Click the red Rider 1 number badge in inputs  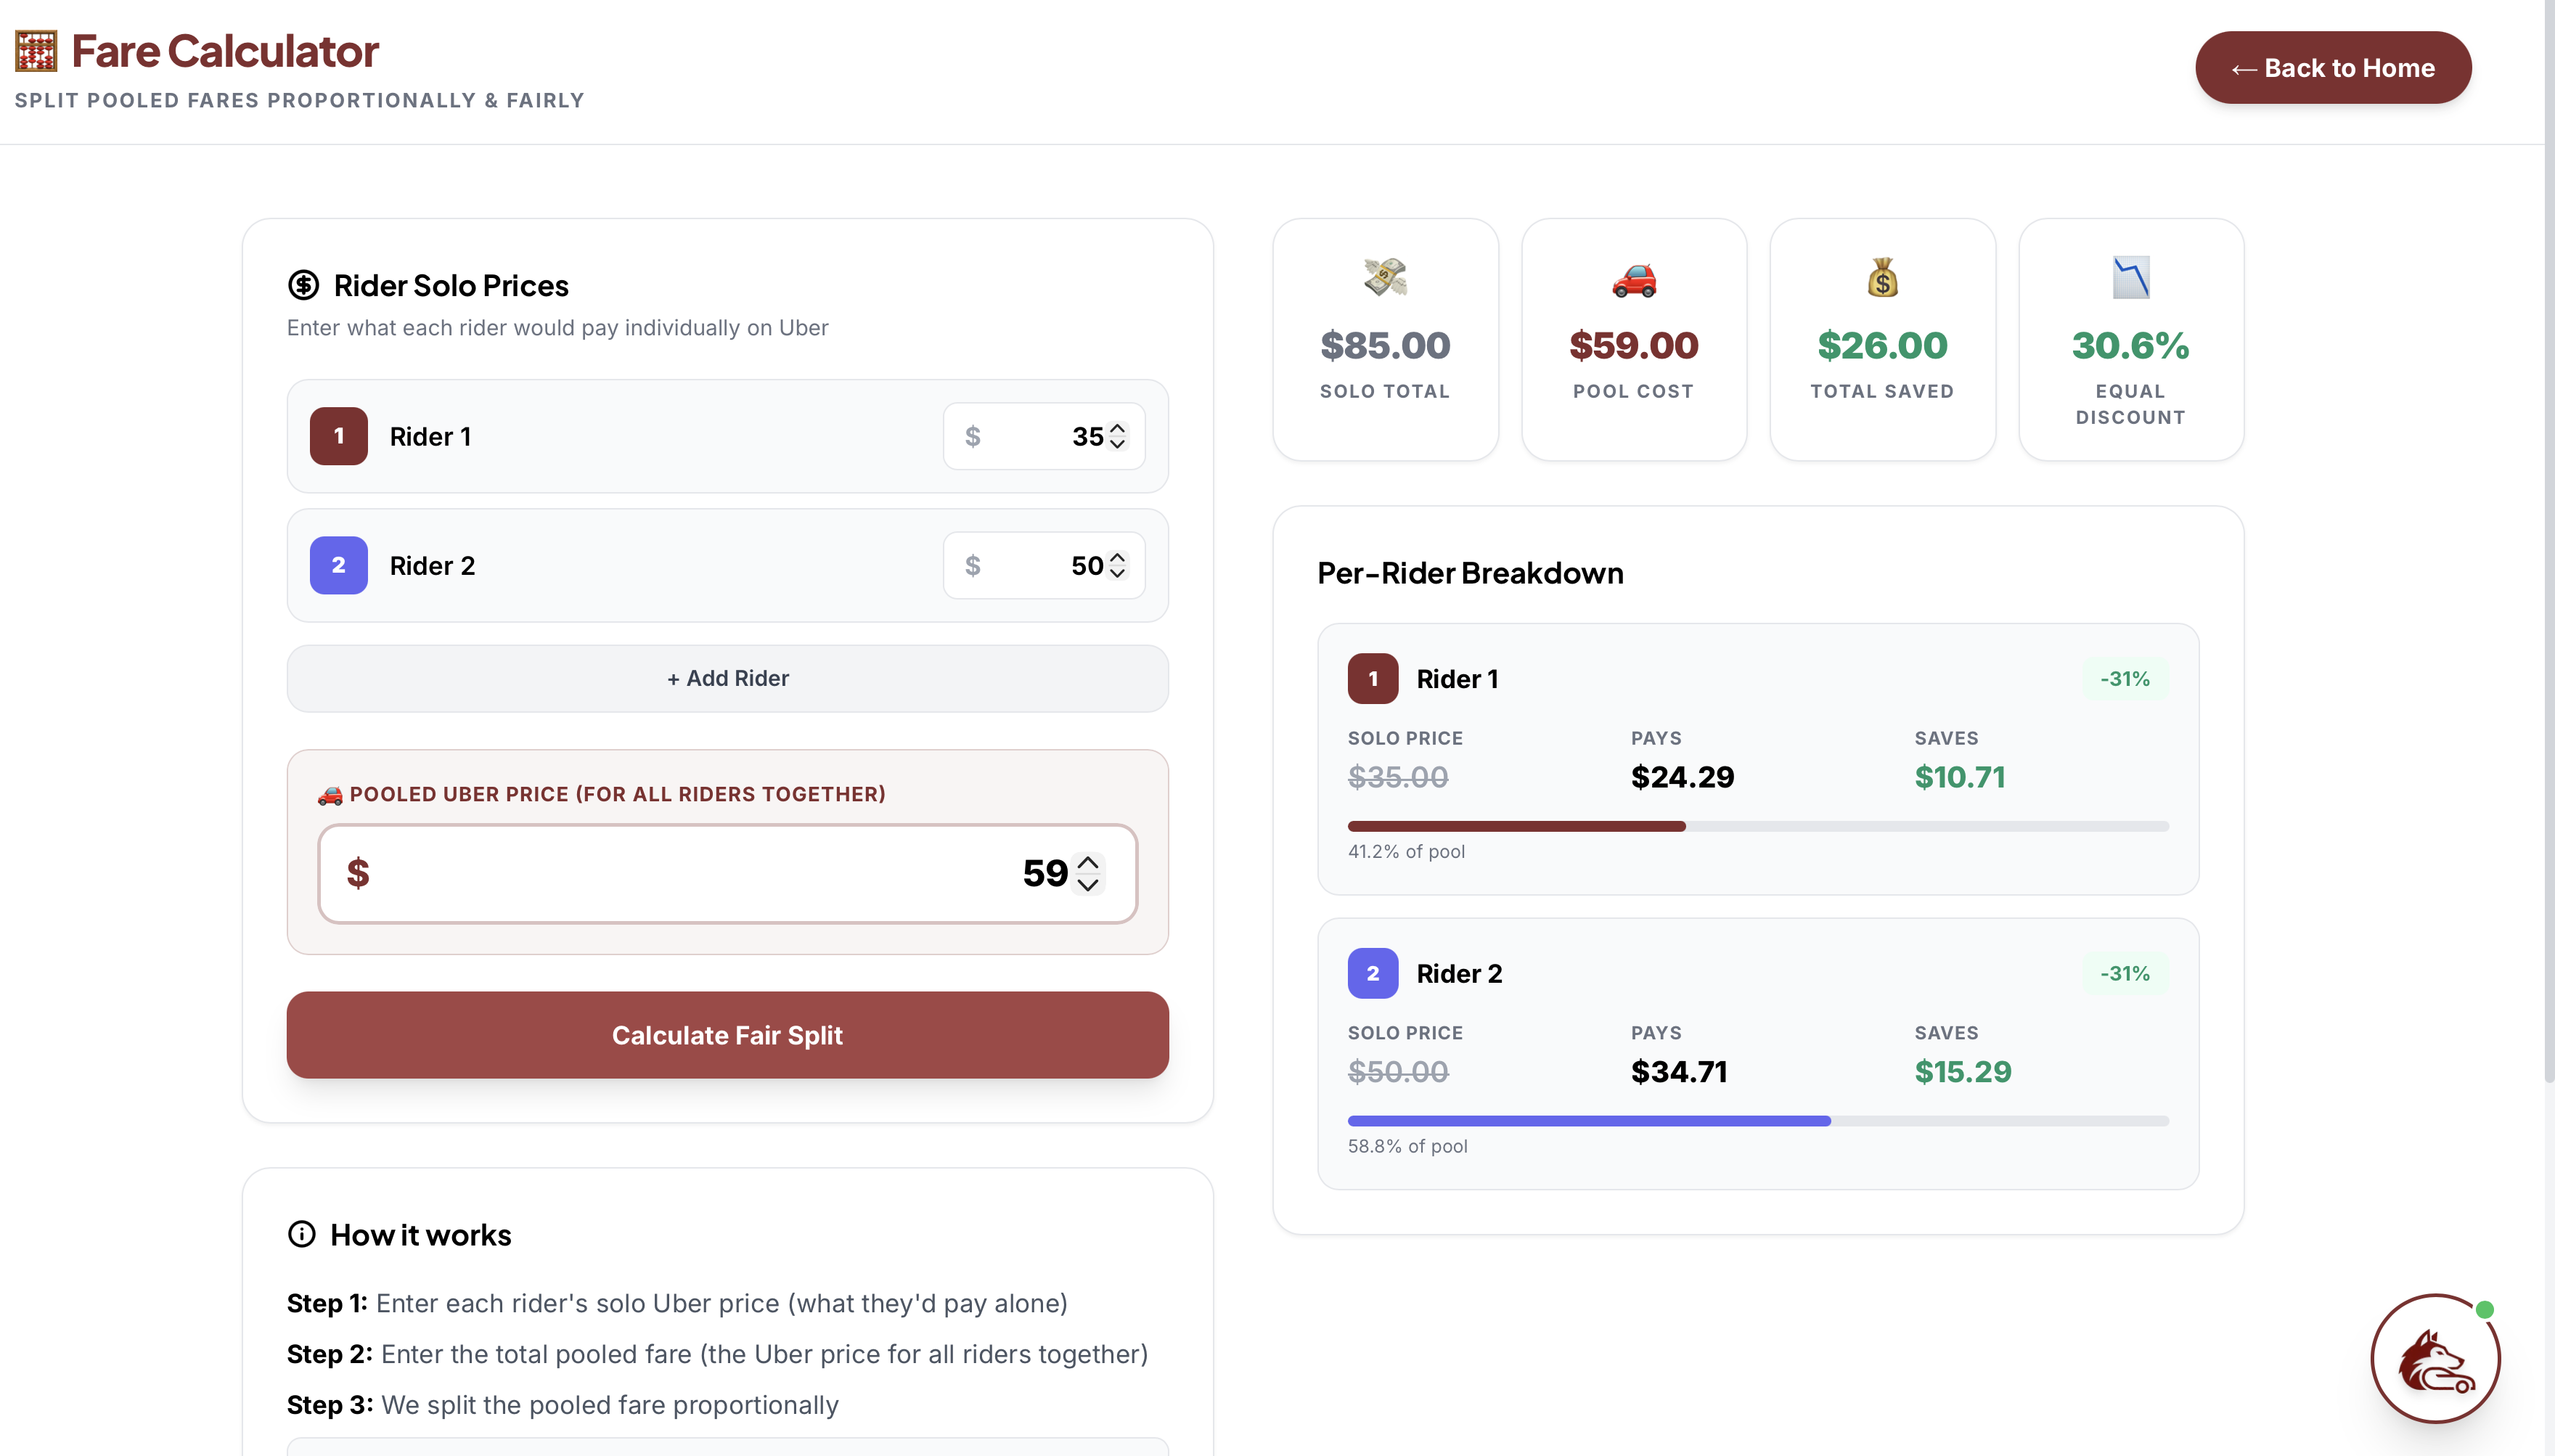[338, 436]
